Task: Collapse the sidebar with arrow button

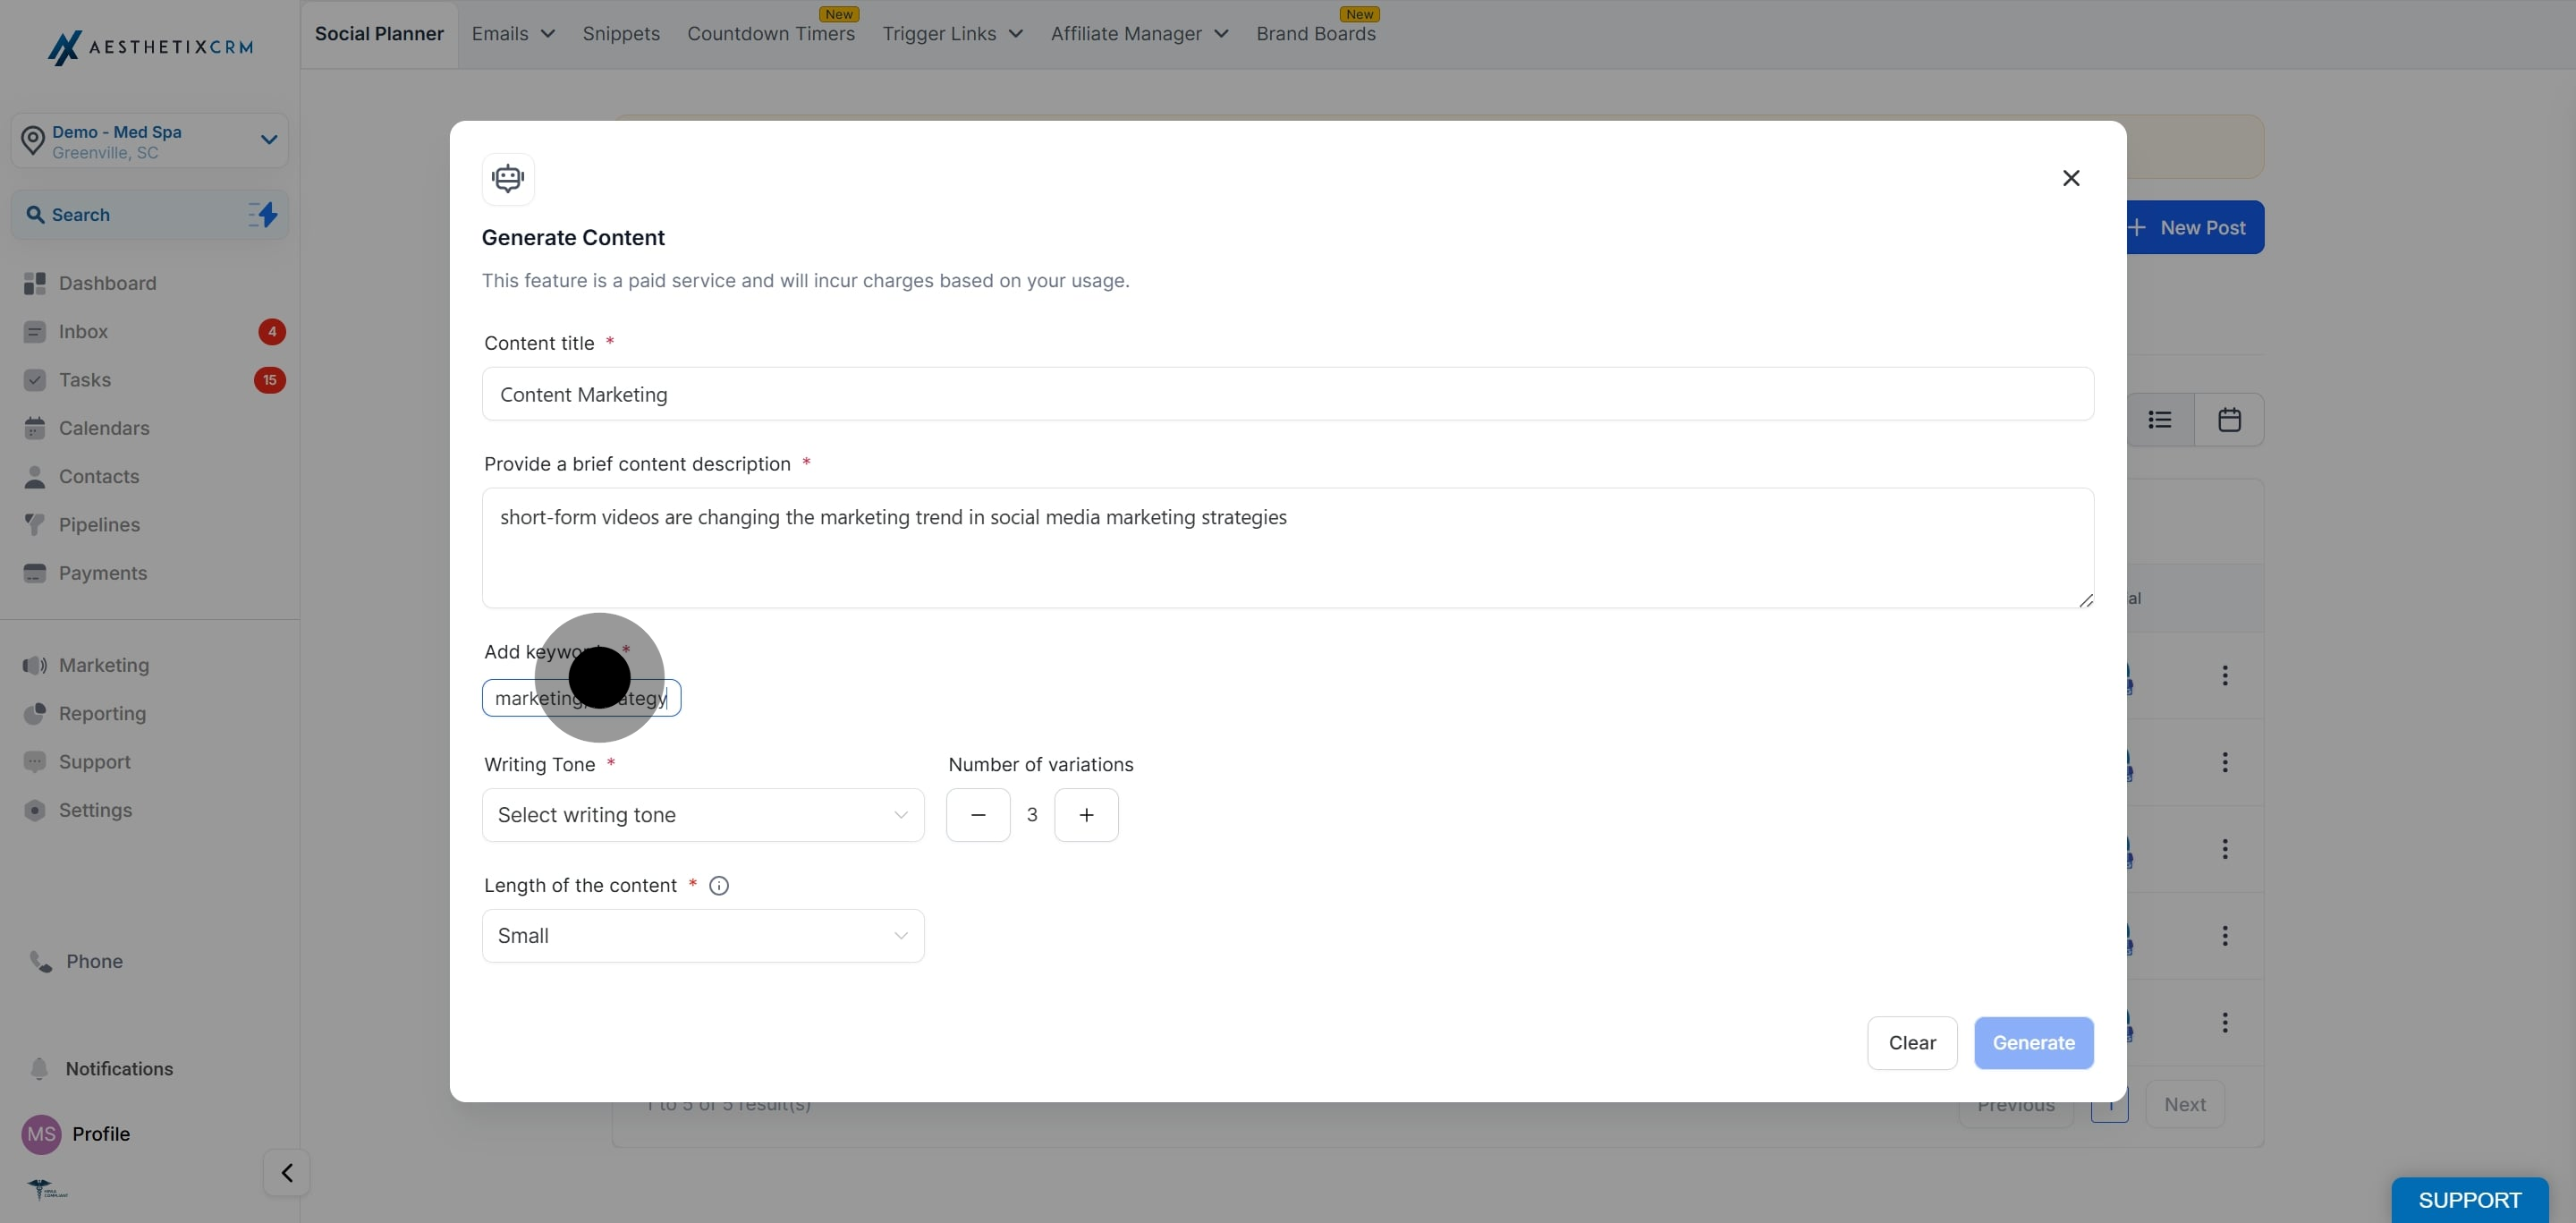Action: (x=287, y=1172)
